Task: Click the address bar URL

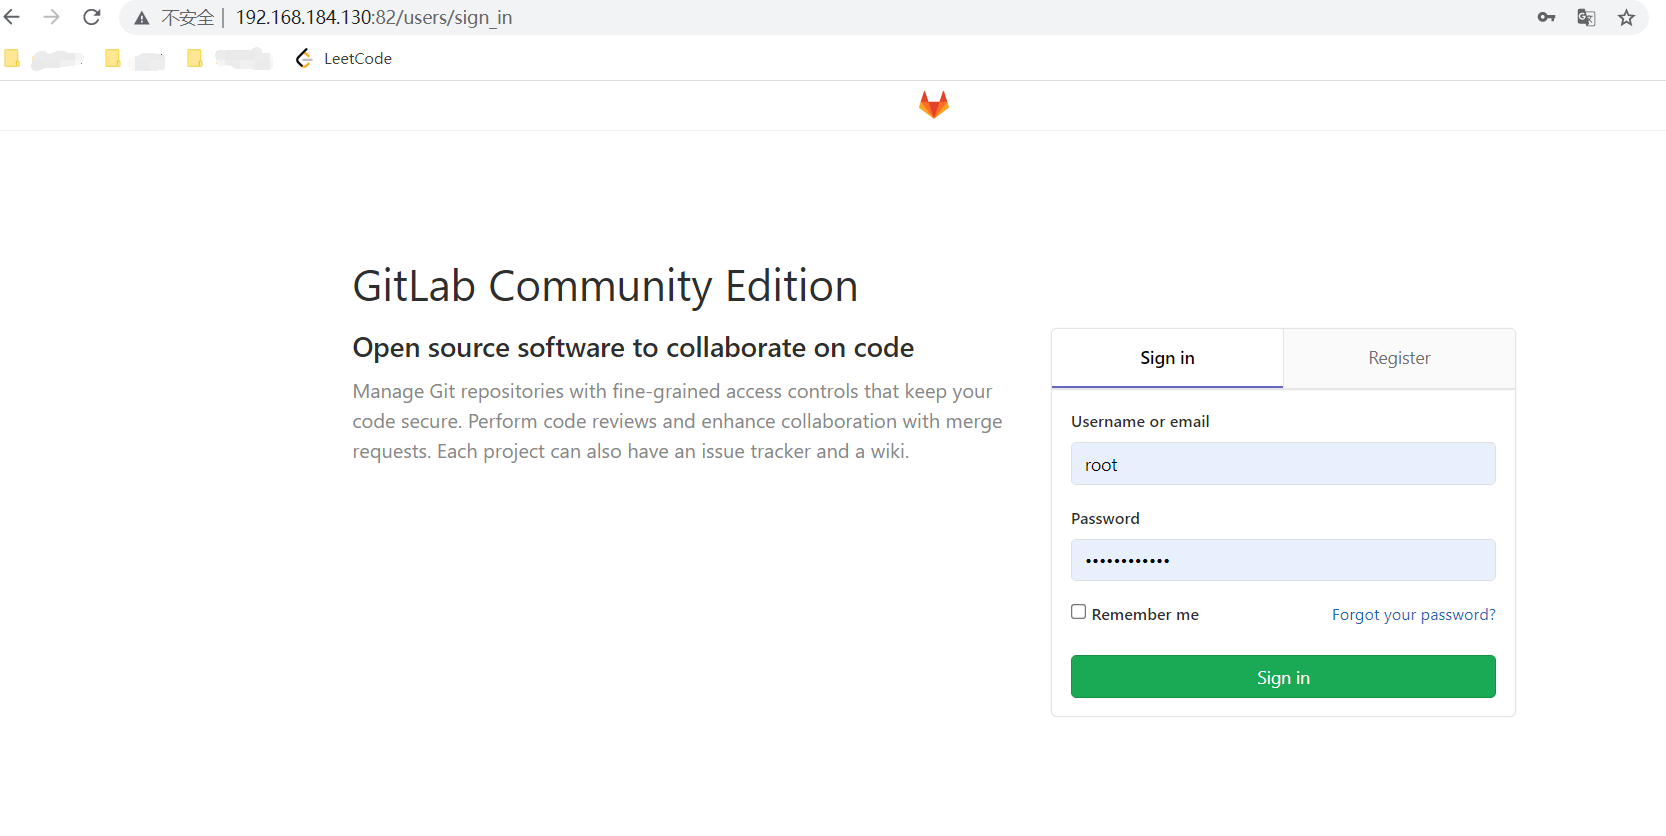Action: (x=374, y=18)
